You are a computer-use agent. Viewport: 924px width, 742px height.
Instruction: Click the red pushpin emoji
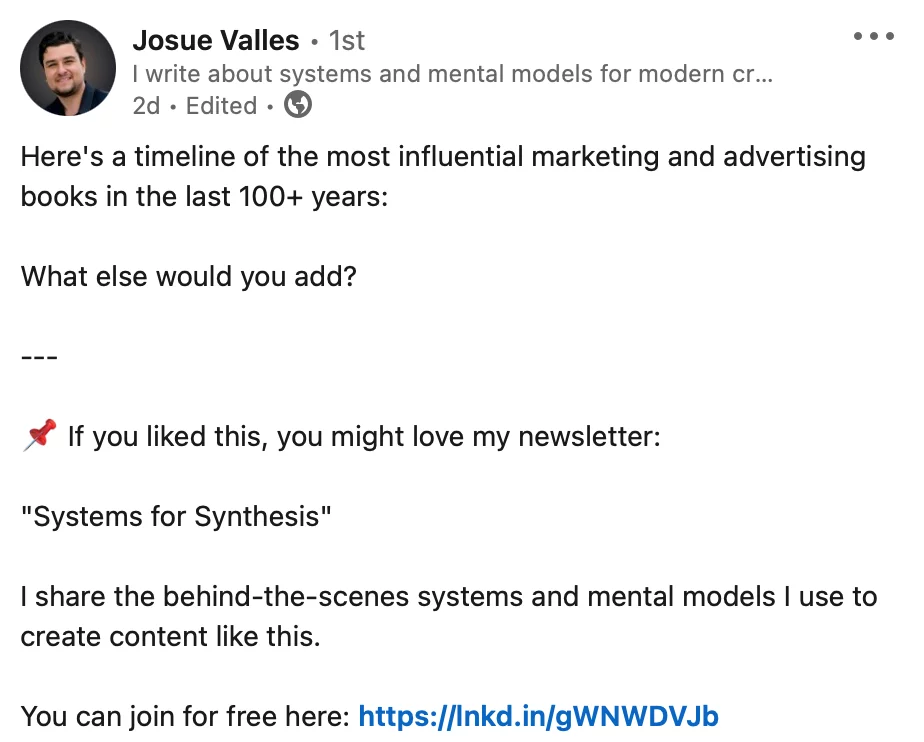point(39,435)
